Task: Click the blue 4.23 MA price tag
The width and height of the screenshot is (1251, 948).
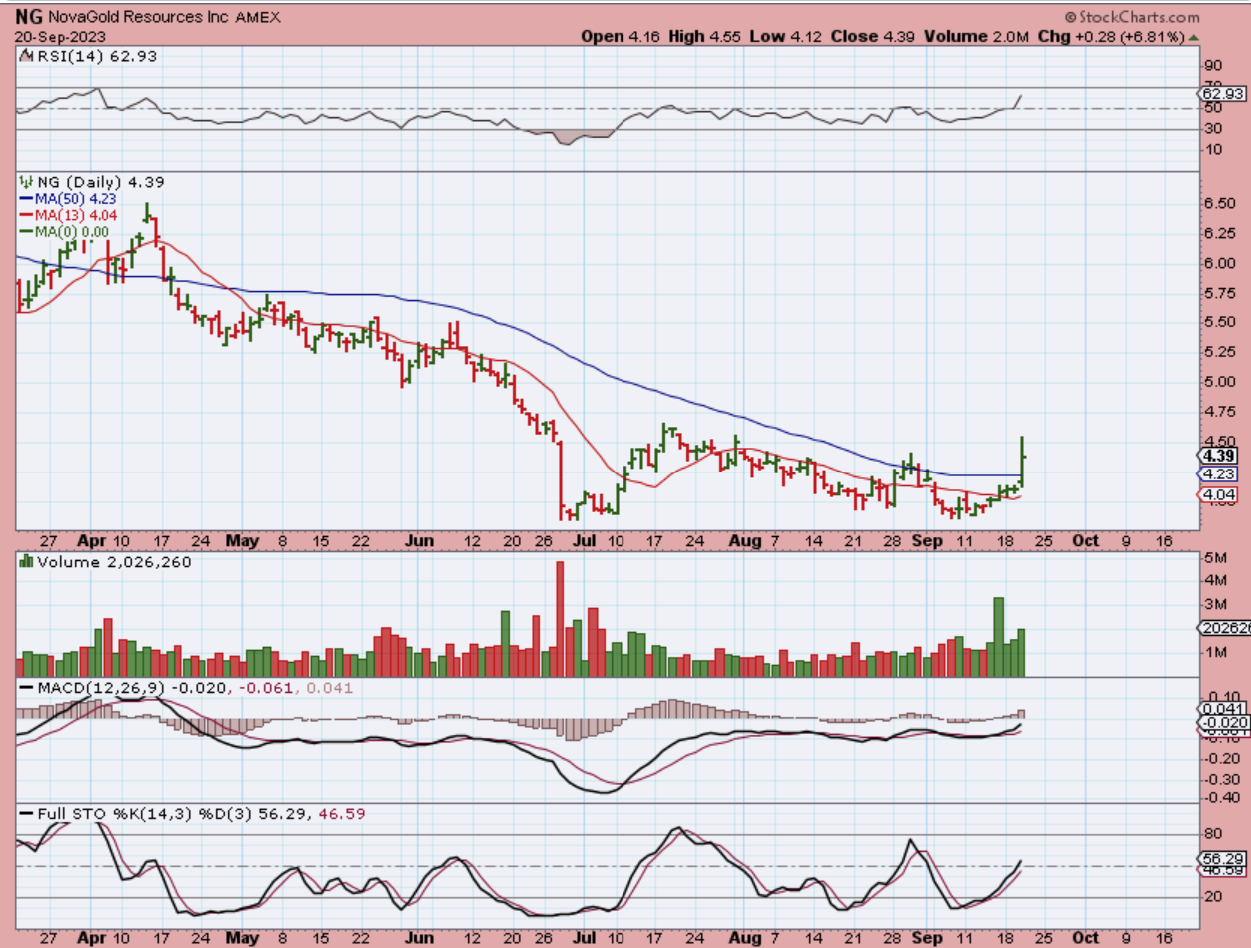Action: 1217,474
